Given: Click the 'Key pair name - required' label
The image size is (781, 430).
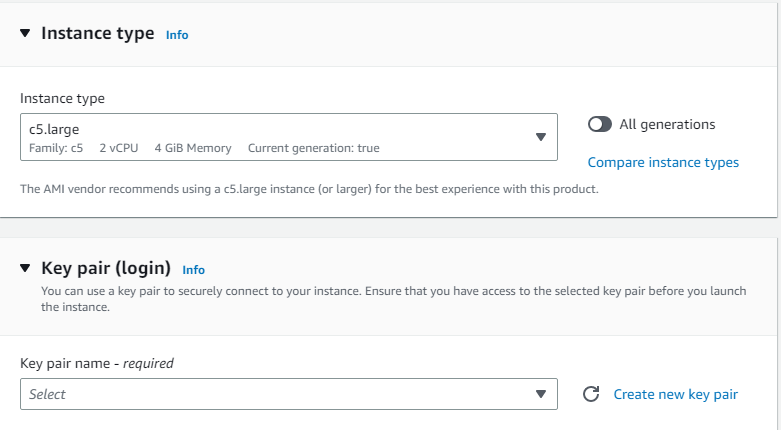Looking at the screenshot, I should pos(97,363).
